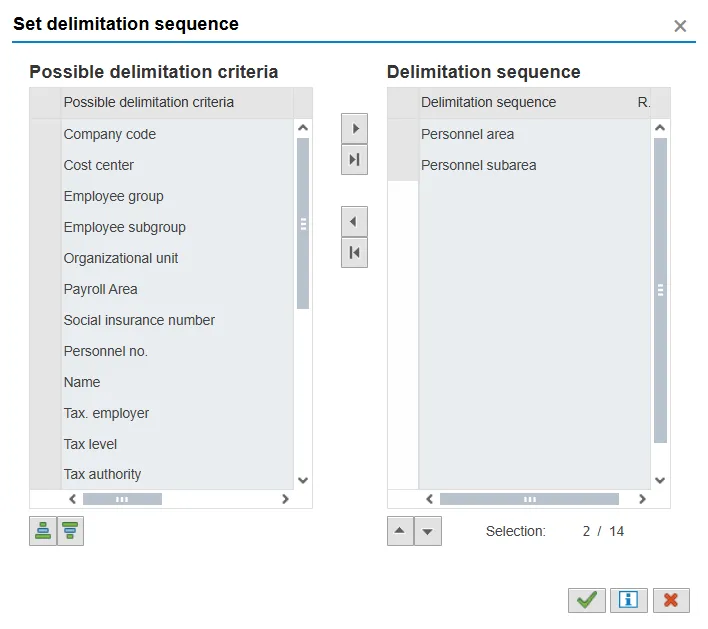This screenshot has height=629, width=708.
Task: Move sequence entry down with arrow
Action: coord(428,531)
